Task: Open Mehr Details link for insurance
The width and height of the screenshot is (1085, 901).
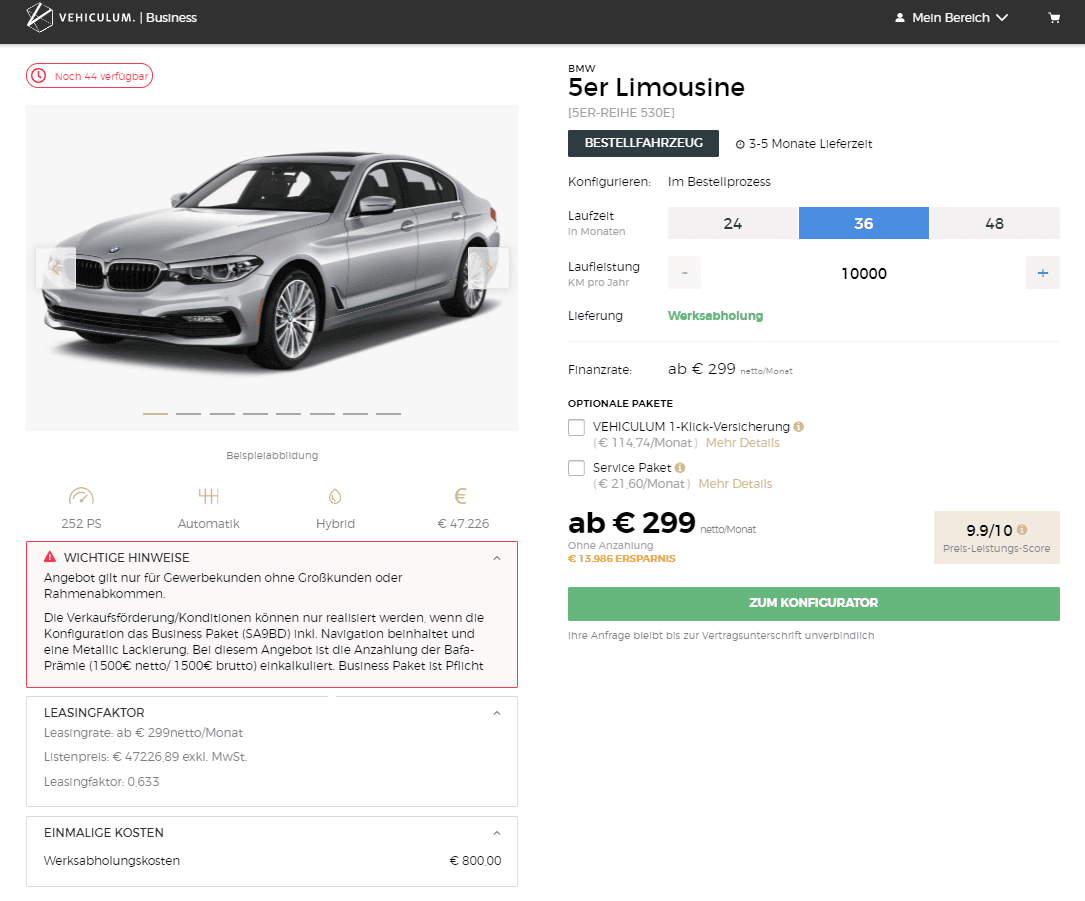Action: point(742,443)
